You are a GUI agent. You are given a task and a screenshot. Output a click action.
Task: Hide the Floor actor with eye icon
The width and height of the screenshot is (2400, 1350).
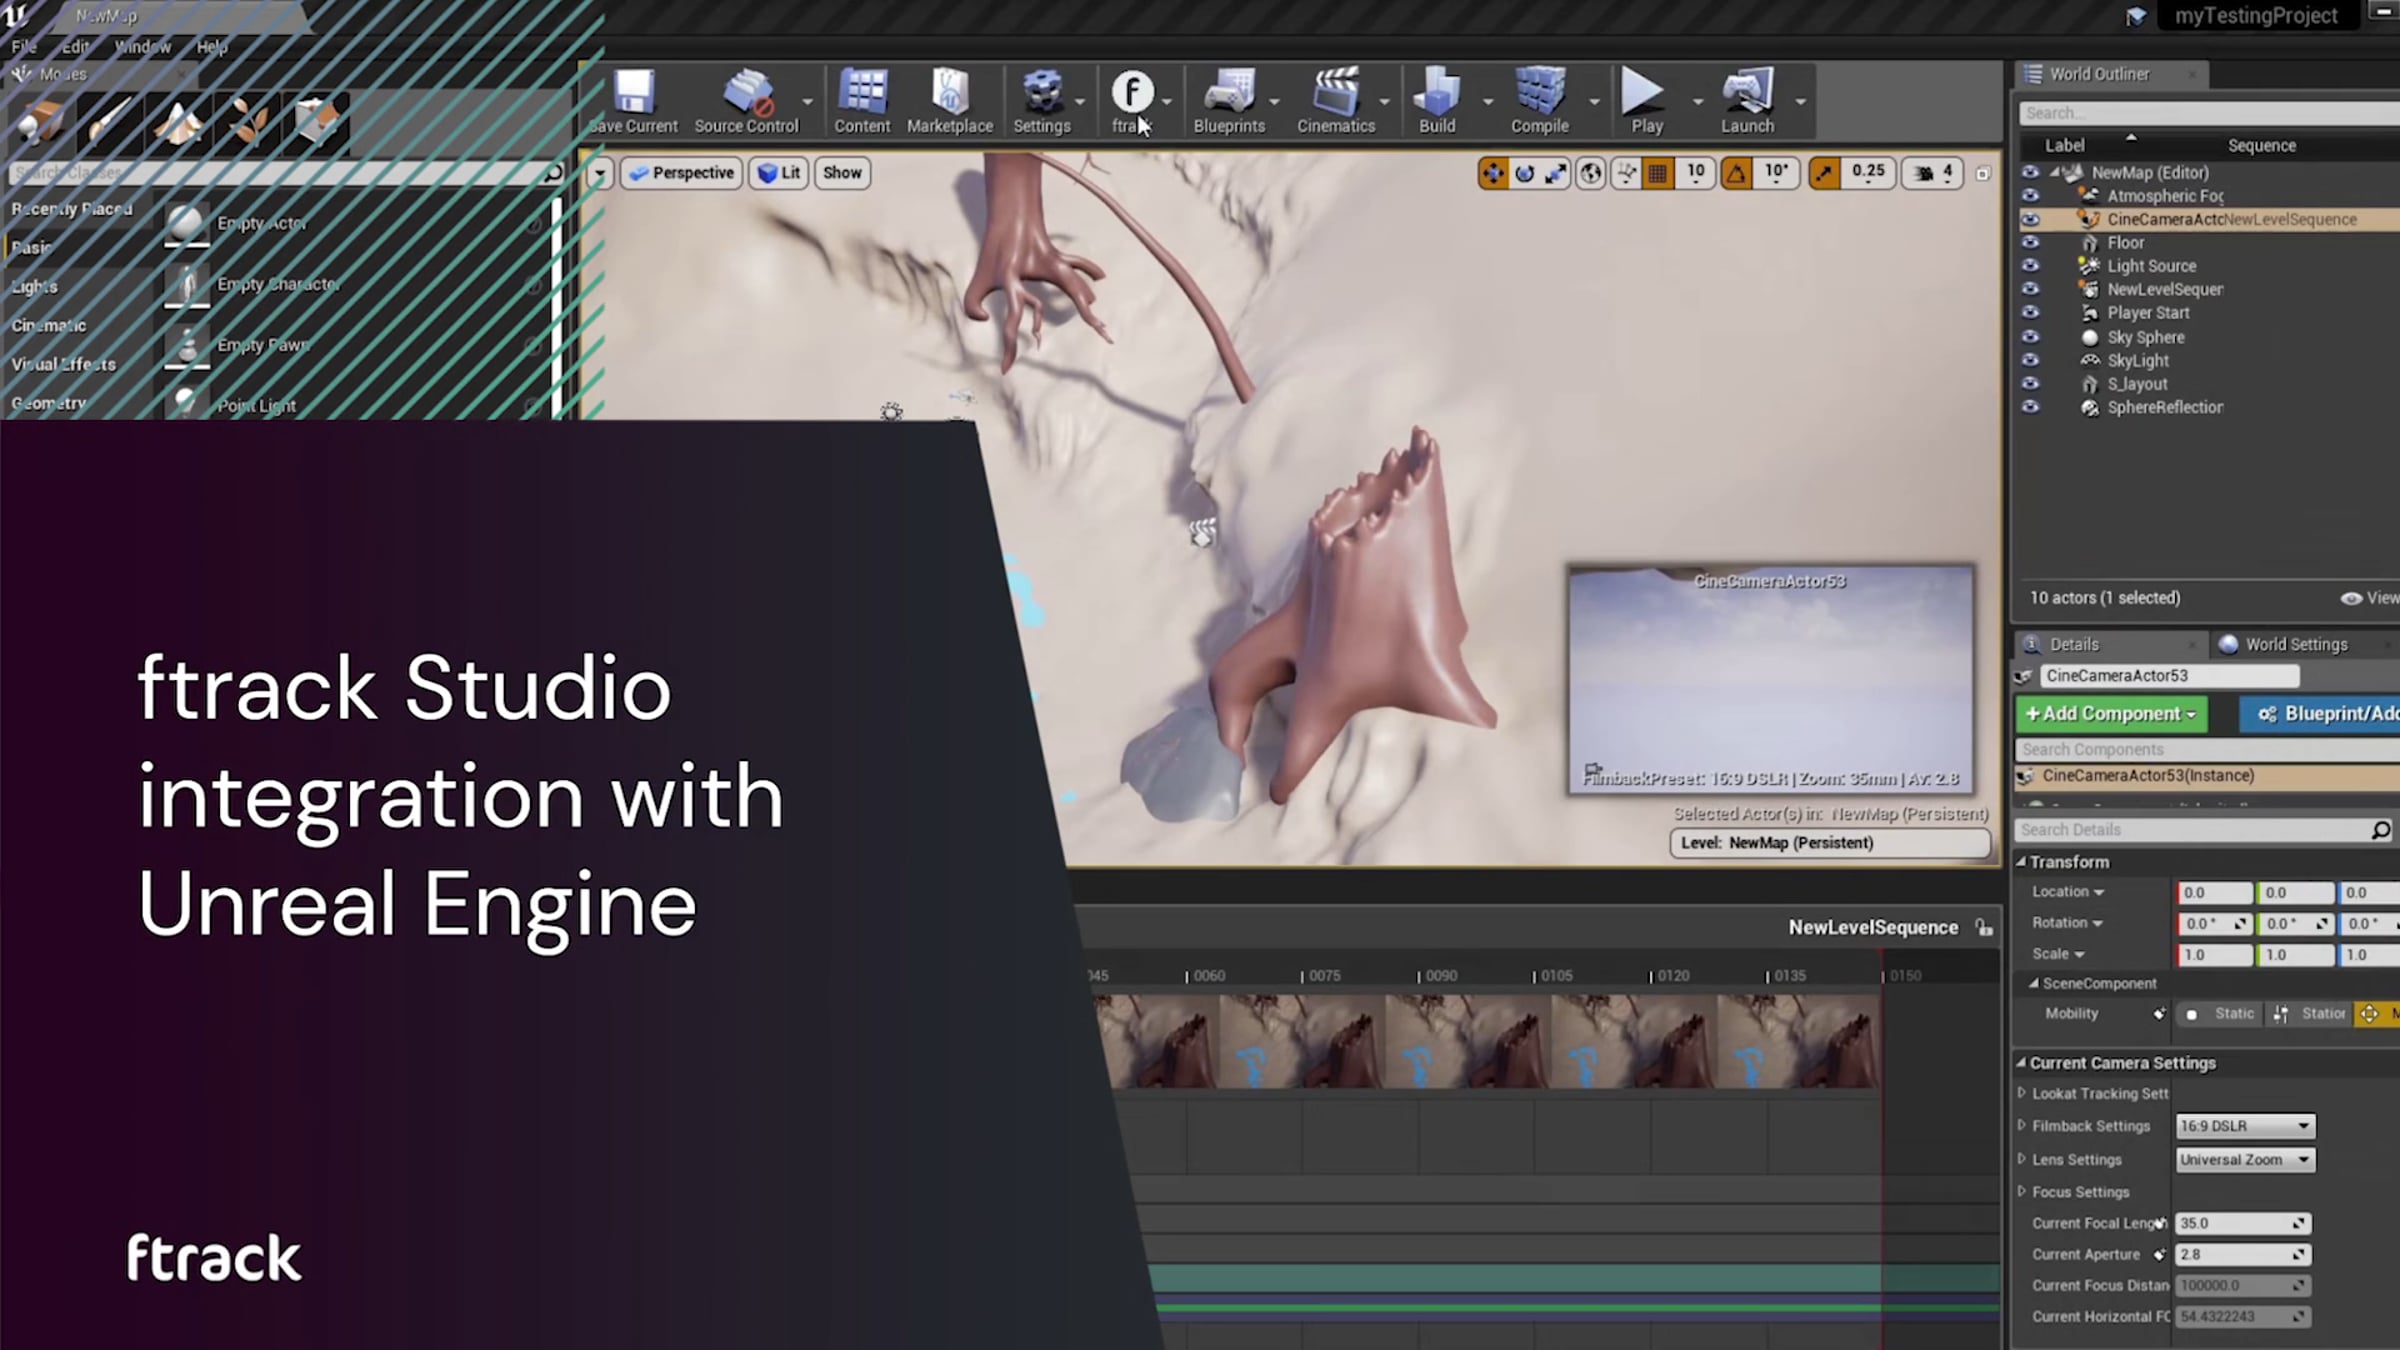(2030, 242)
